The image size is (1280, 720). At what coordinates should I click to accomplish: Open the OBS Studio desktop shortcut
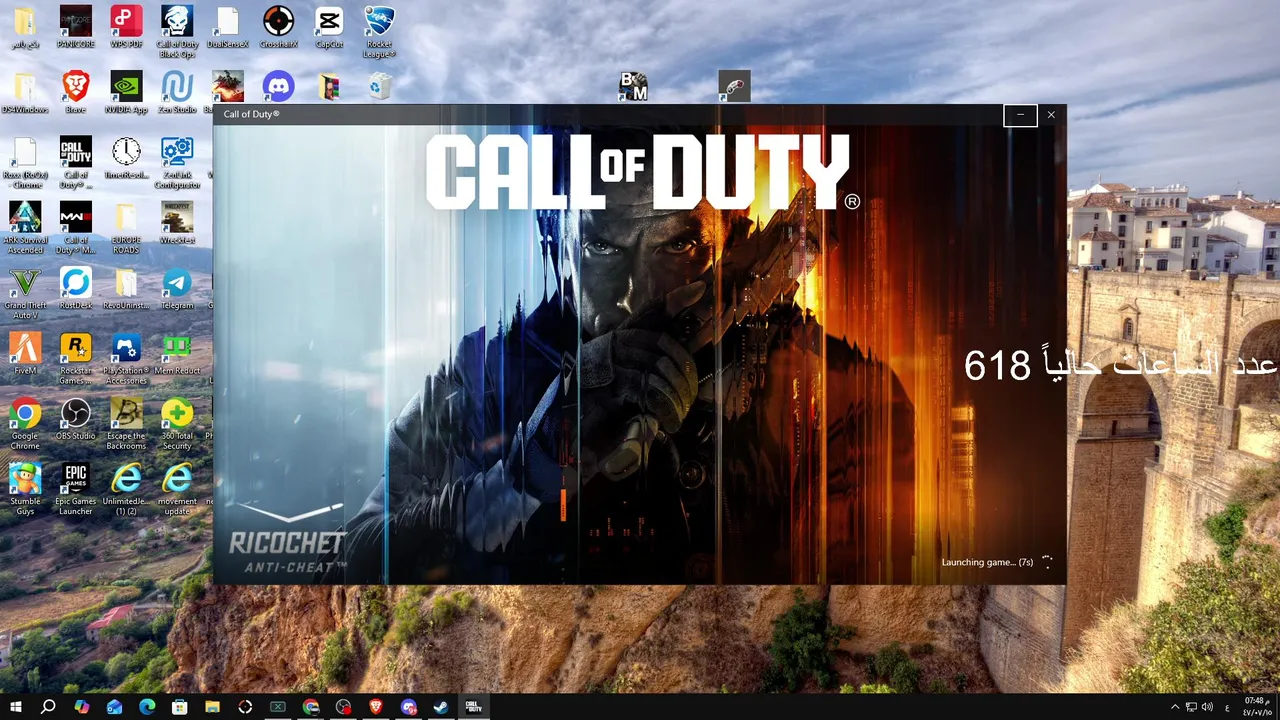(x=76, y=418)
